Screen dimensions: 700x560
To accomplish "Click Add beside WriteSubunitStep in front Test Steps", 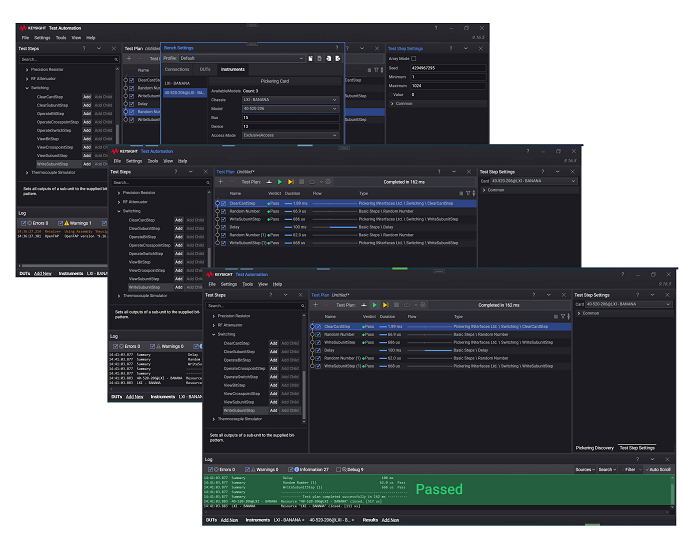I will pyautogui.click(x=273, y=410).
